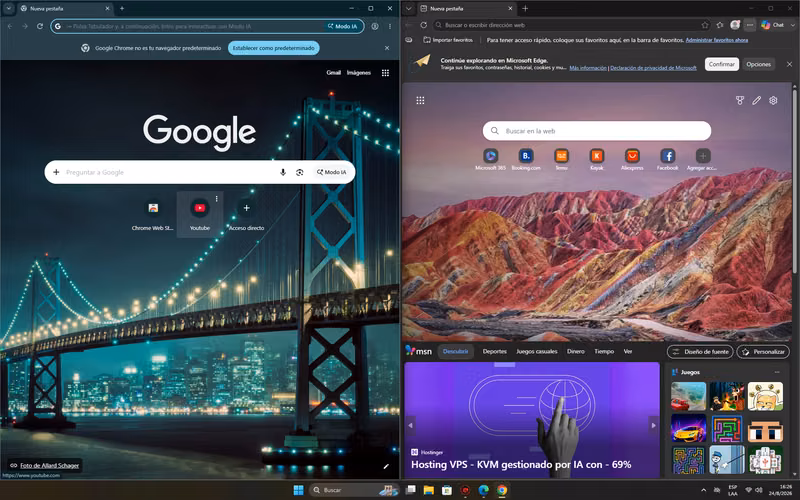Image resolution: width=800 pixels, height=500 pixels.
Task: Focus the Buscar en la web box
Action: coord(596,131)
